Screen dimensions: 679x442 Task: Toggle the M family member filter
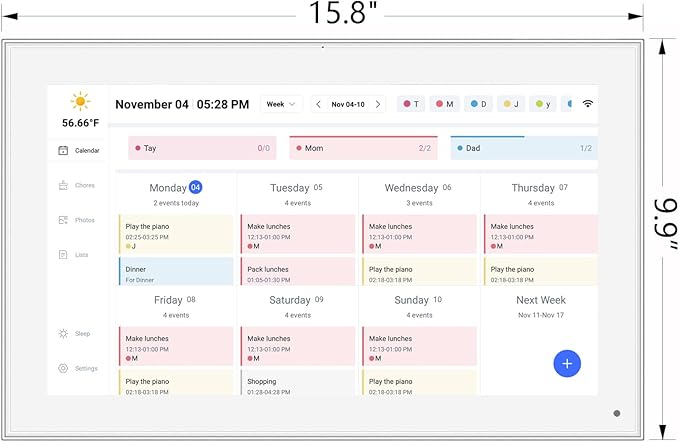pyautogui.click(x=444, y=104)
